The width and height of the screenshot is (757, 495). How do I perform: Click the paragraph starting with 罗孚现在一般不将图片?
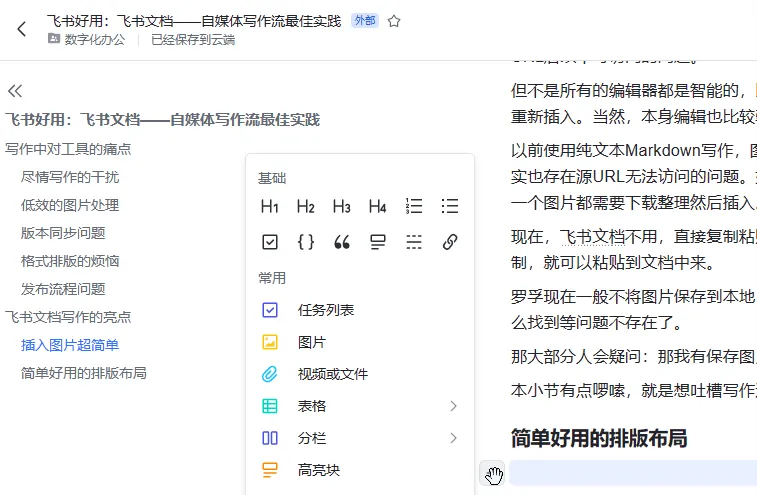coord(634,310)
